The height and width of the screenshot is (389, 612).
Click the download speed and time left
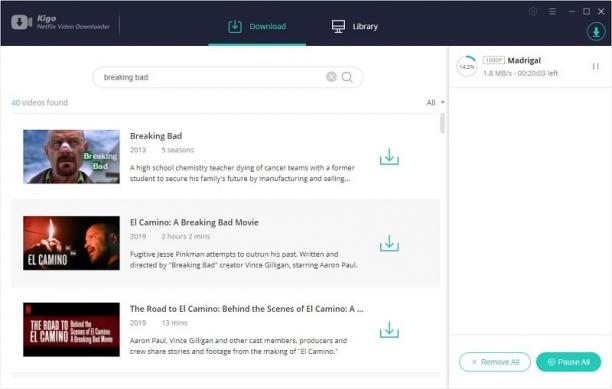520,73
